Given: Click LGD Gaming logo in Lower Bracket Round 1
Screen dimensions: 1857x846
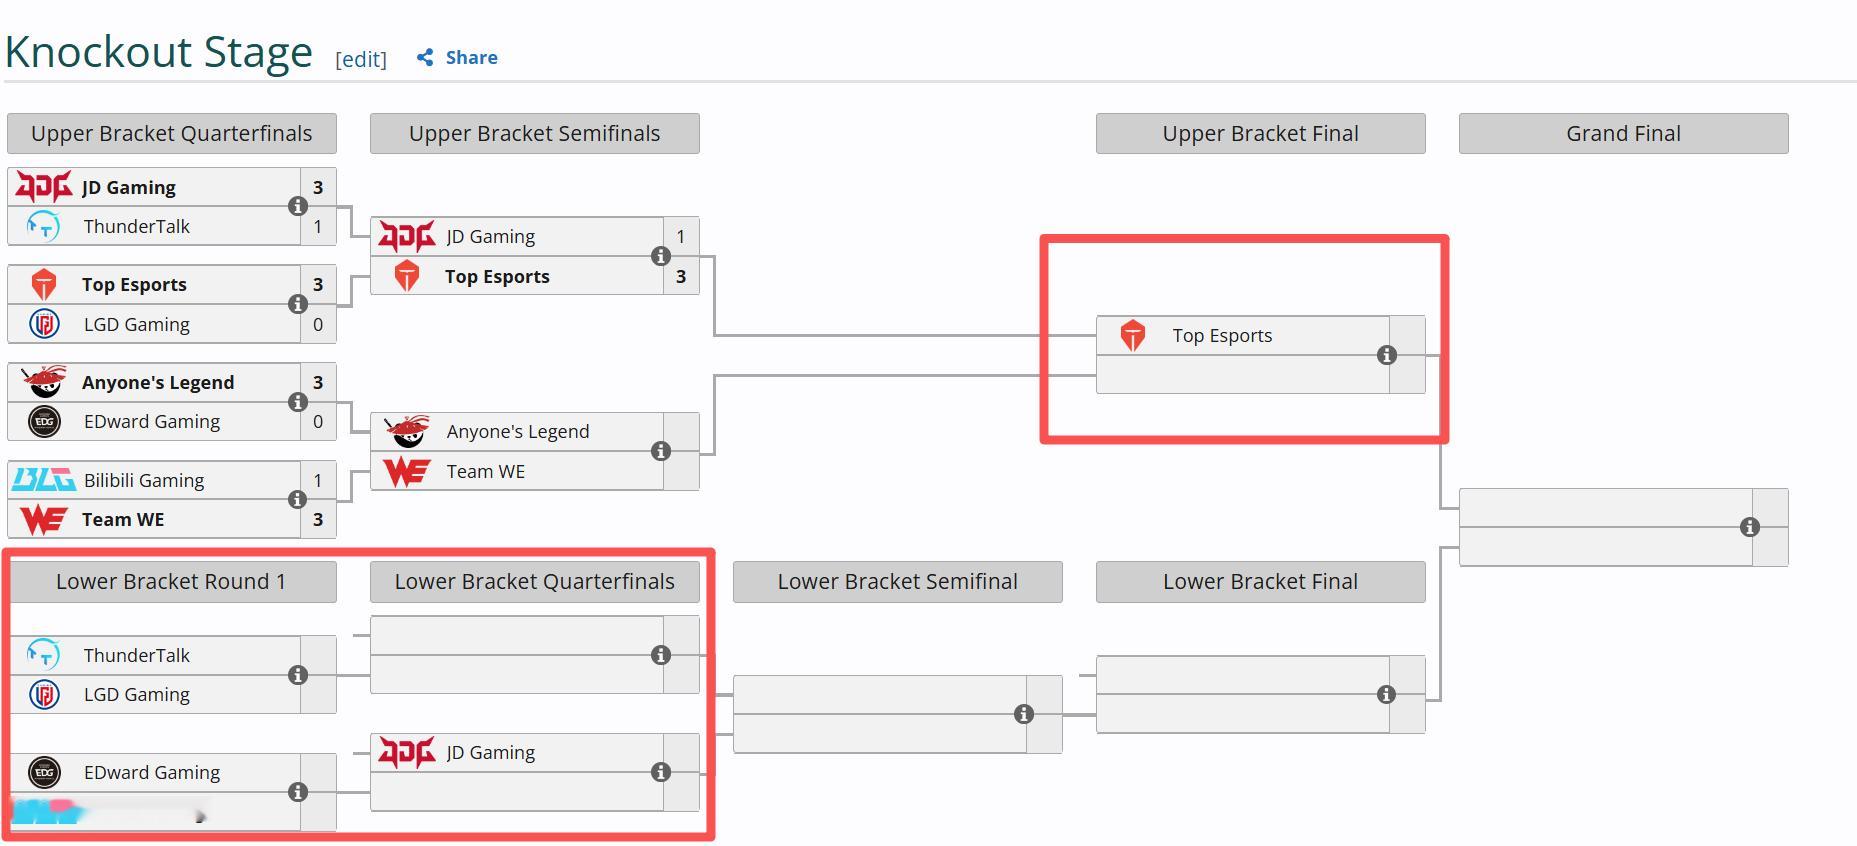Looking at the screenshot, I should point(44,694).
